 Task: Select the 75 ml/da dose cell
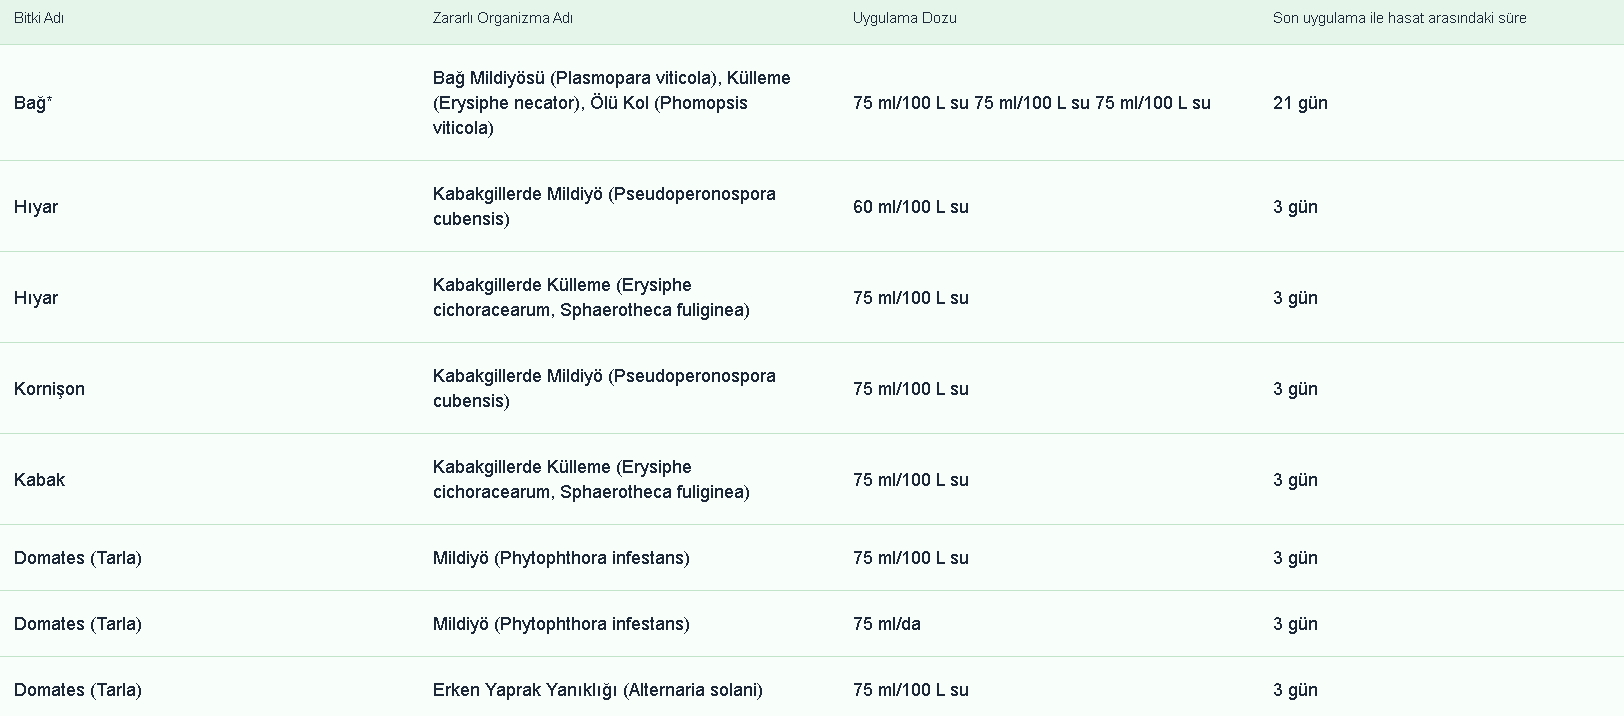(886, 624)
